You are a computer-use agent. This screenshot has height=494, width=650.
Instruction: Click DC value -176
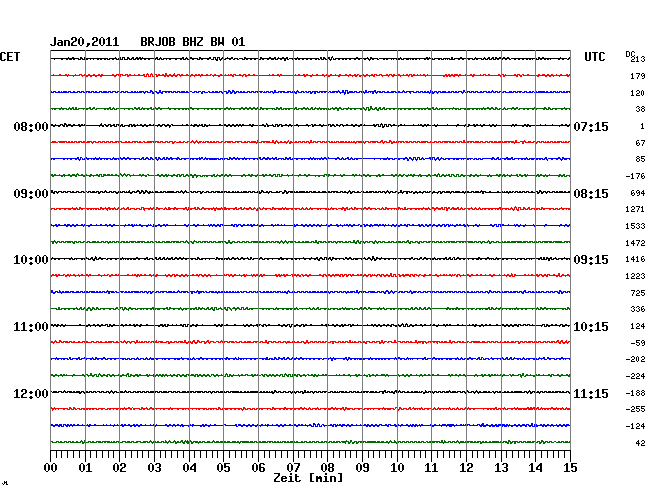click(x=635, y=176)
